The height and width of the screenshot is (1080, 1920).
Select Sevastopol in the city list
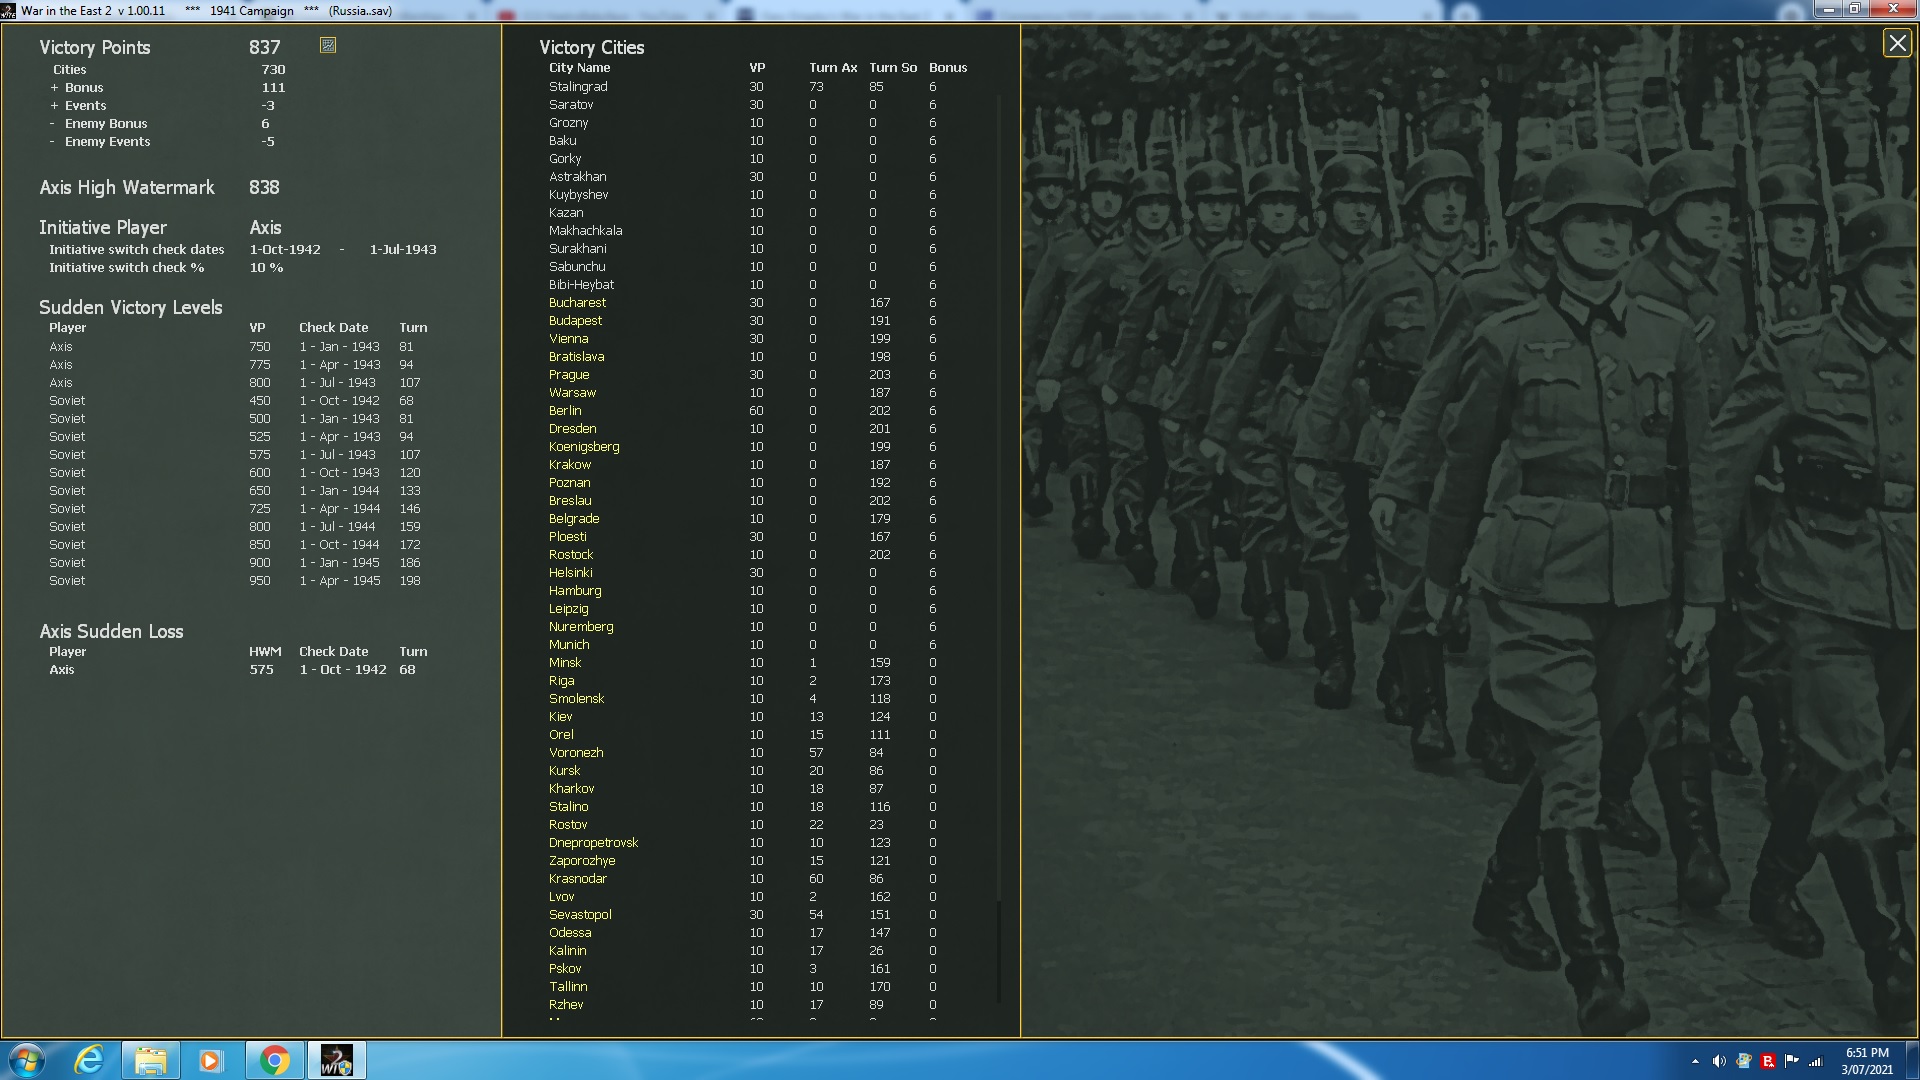[580, 915]
